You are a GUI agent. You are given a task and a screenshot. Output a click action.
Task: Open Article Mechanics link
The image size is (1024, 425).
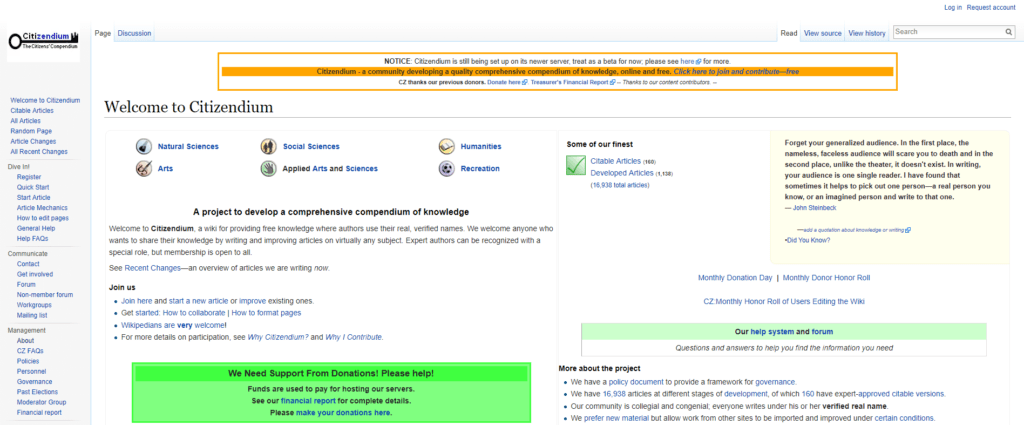(x=42, y=208)
